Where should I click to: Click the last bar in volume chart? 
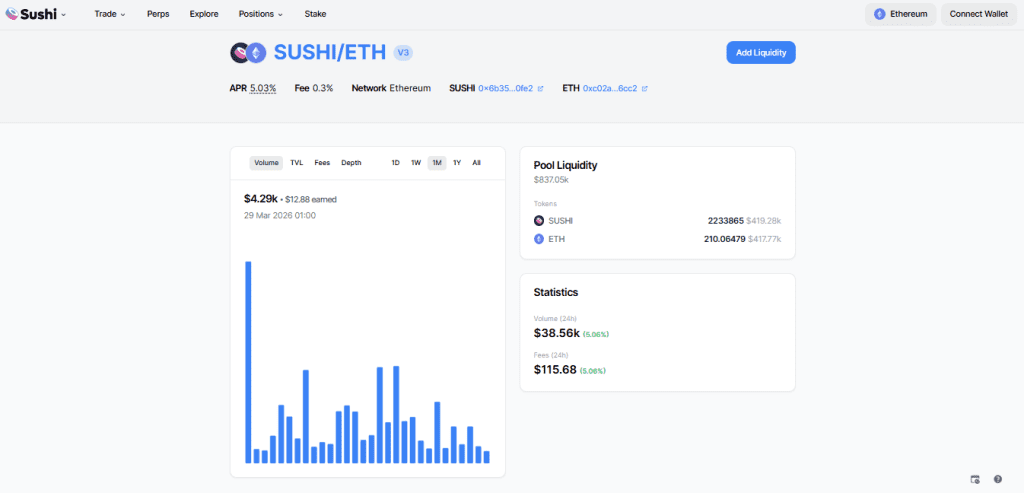click(487, 457)
